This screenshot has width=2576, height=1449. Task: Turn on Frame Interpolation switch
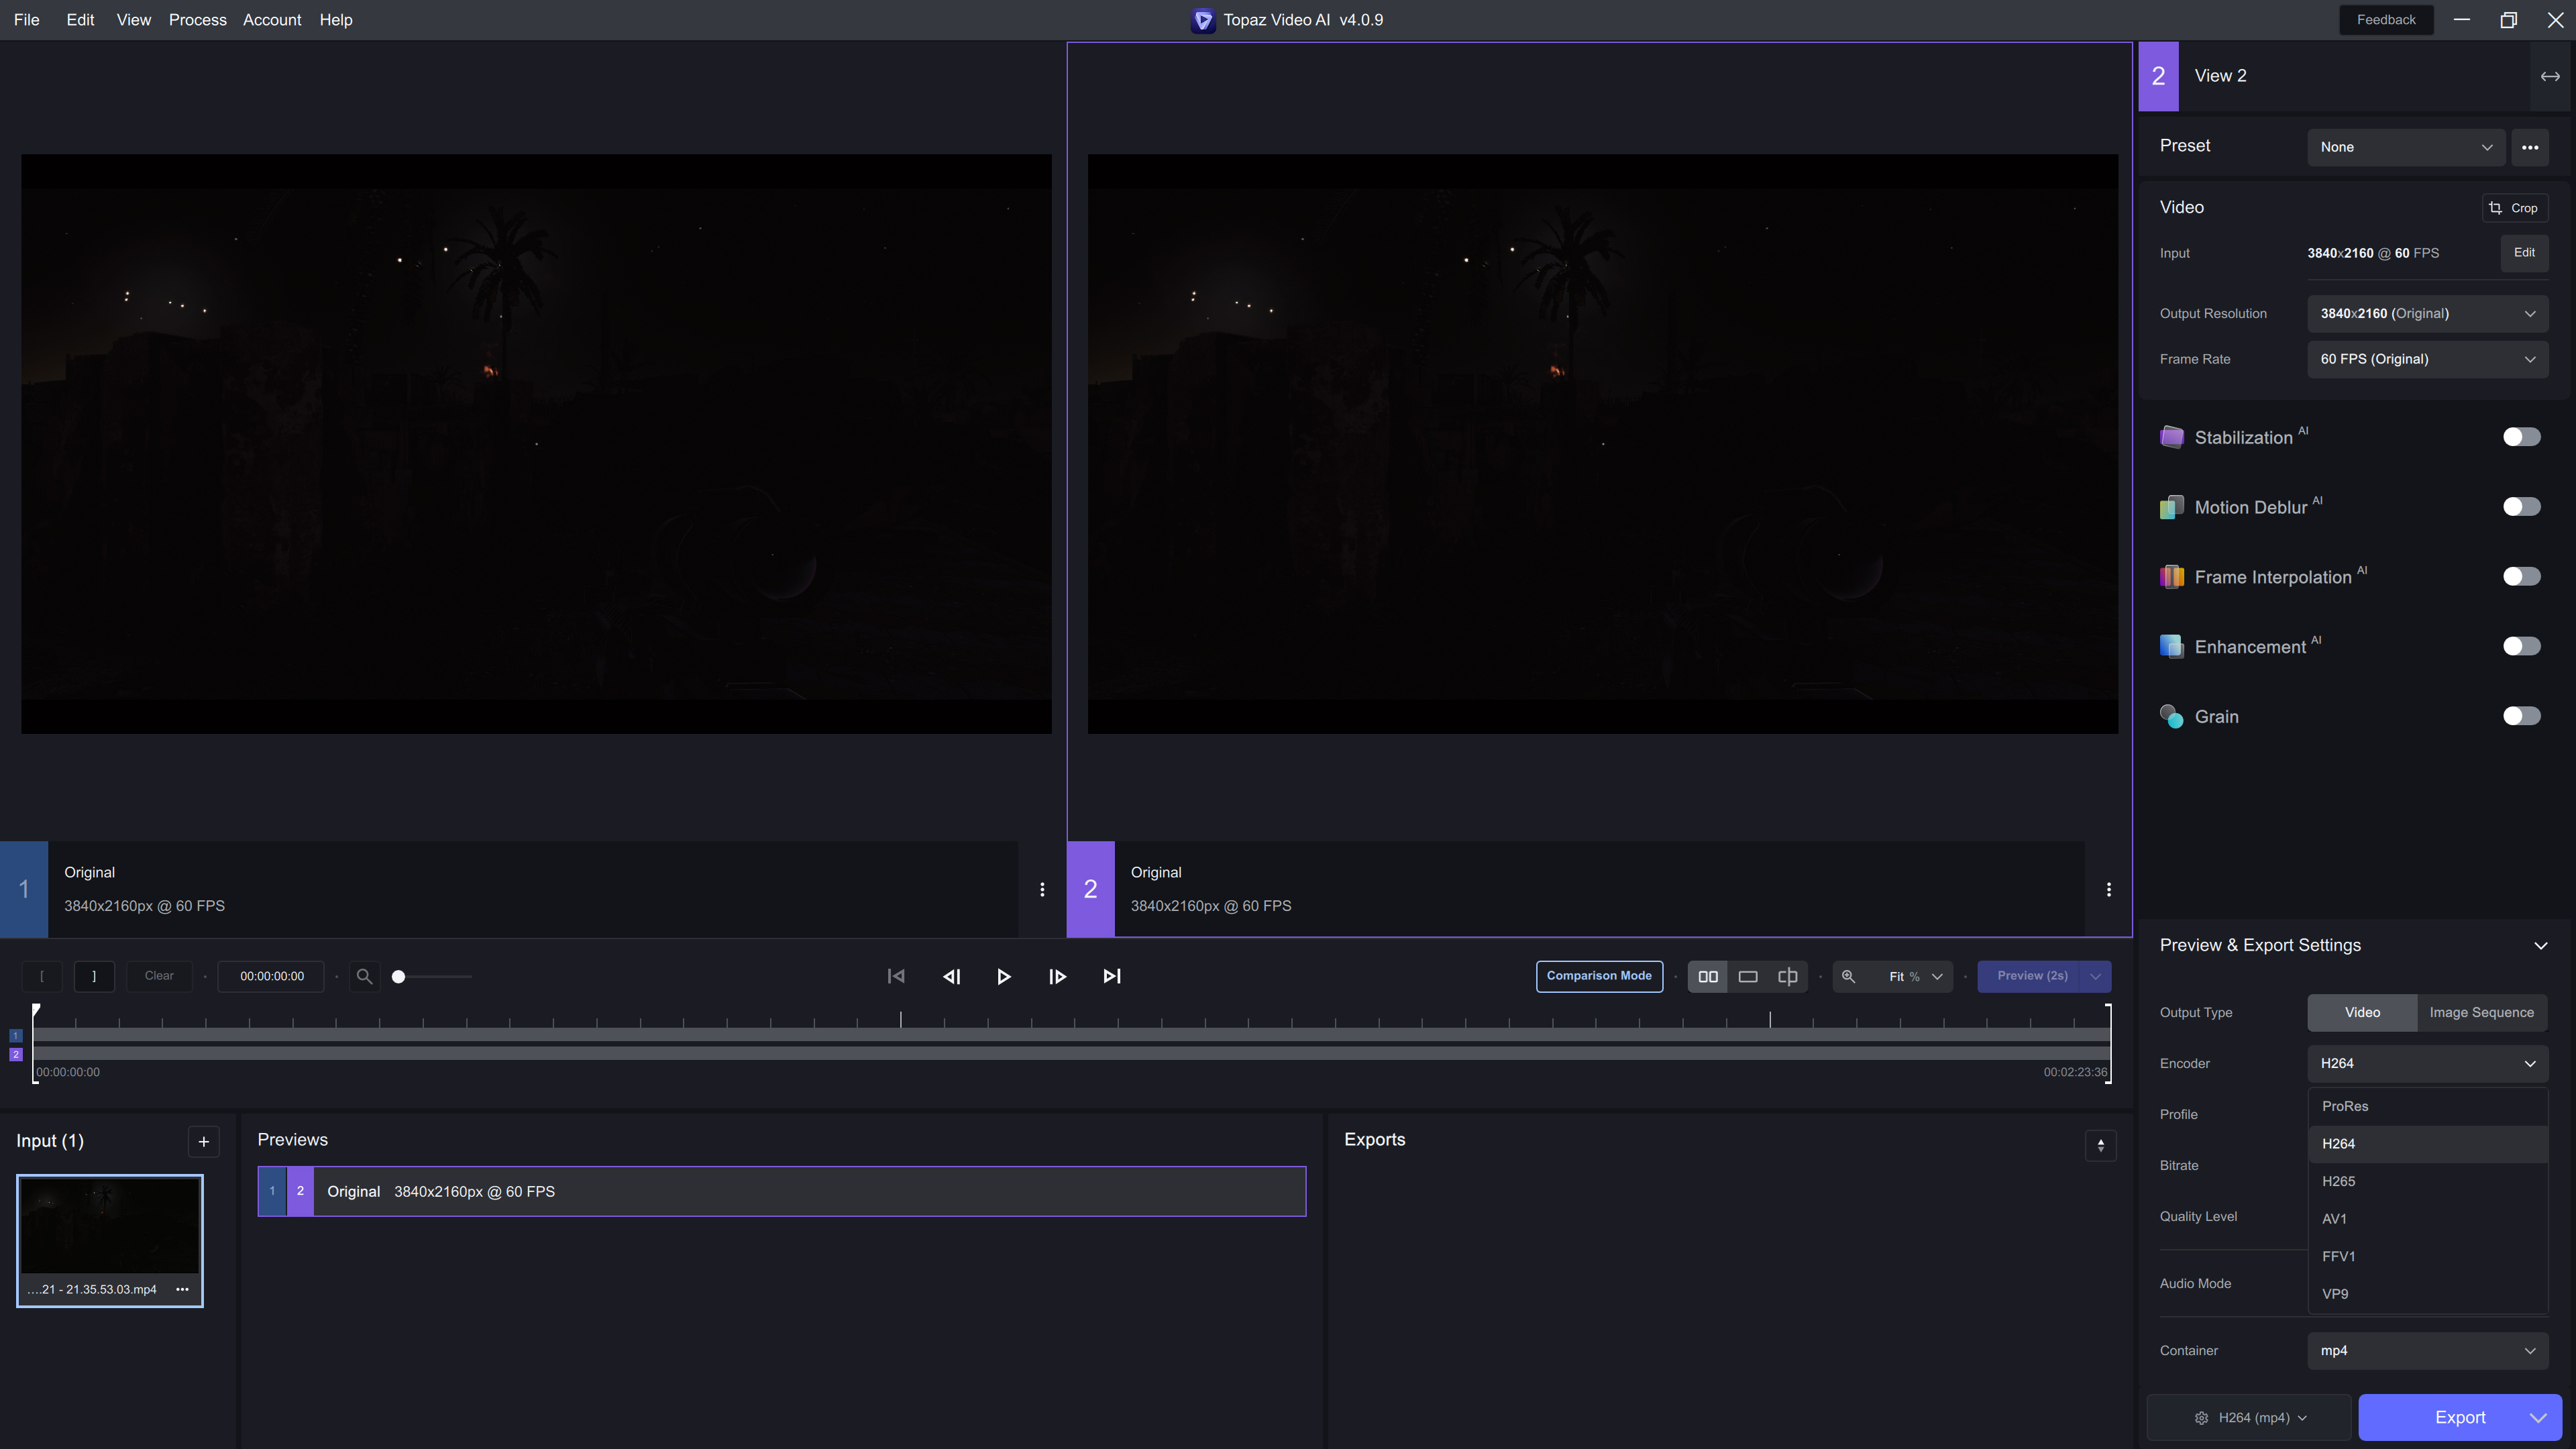[2520, 576]
